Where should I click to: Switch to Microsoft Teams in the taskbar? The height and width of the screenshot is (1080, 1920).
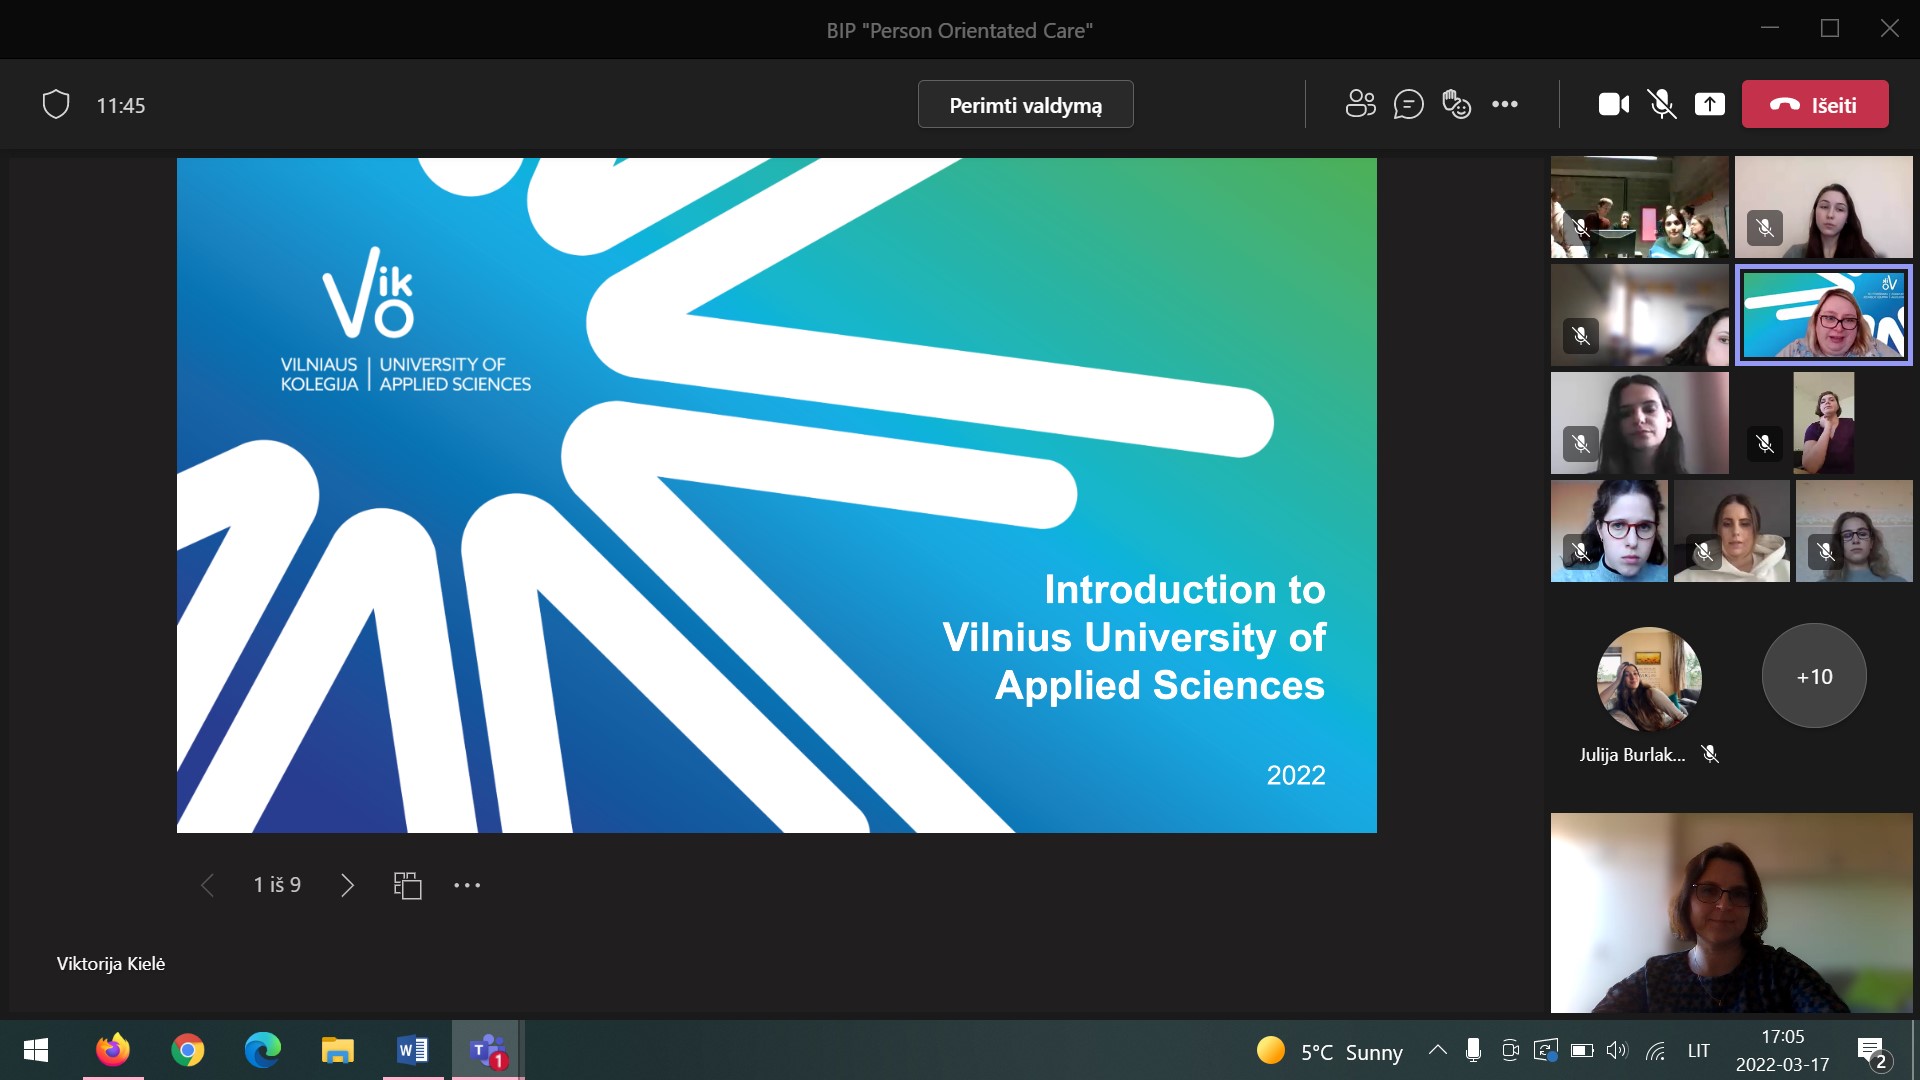487,1050
